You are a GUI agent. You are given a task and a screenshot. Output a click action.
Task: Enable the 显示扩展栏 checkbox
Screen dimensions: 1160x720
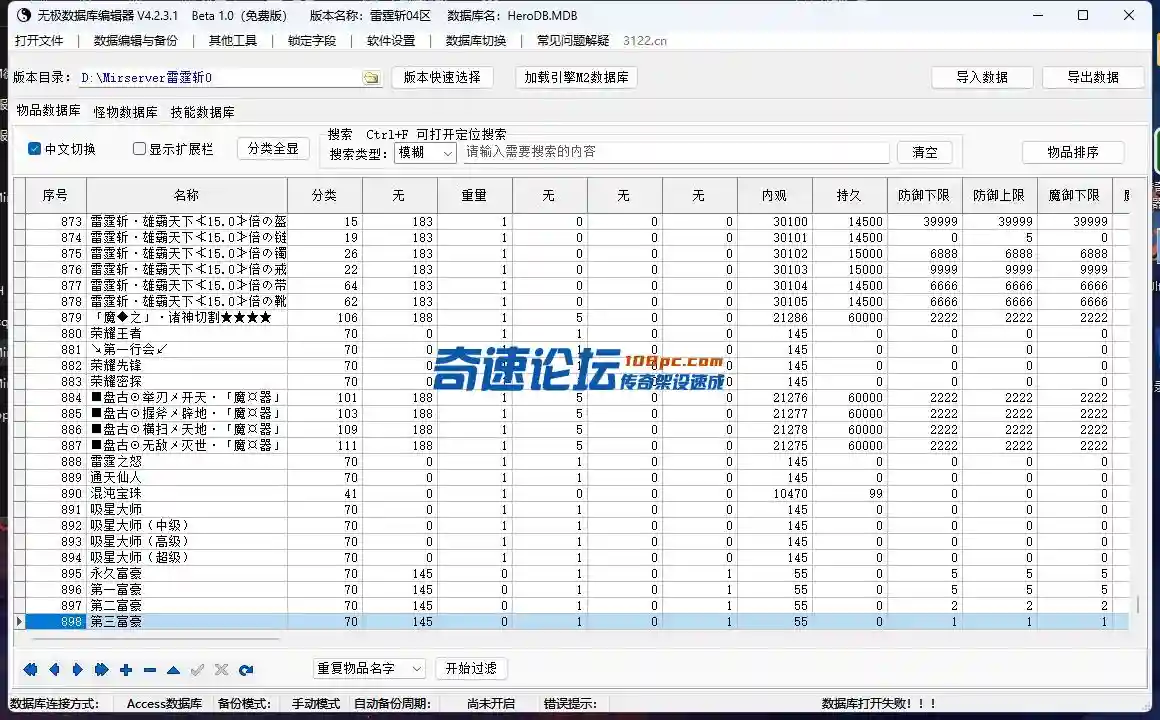(x=139, y=149)
